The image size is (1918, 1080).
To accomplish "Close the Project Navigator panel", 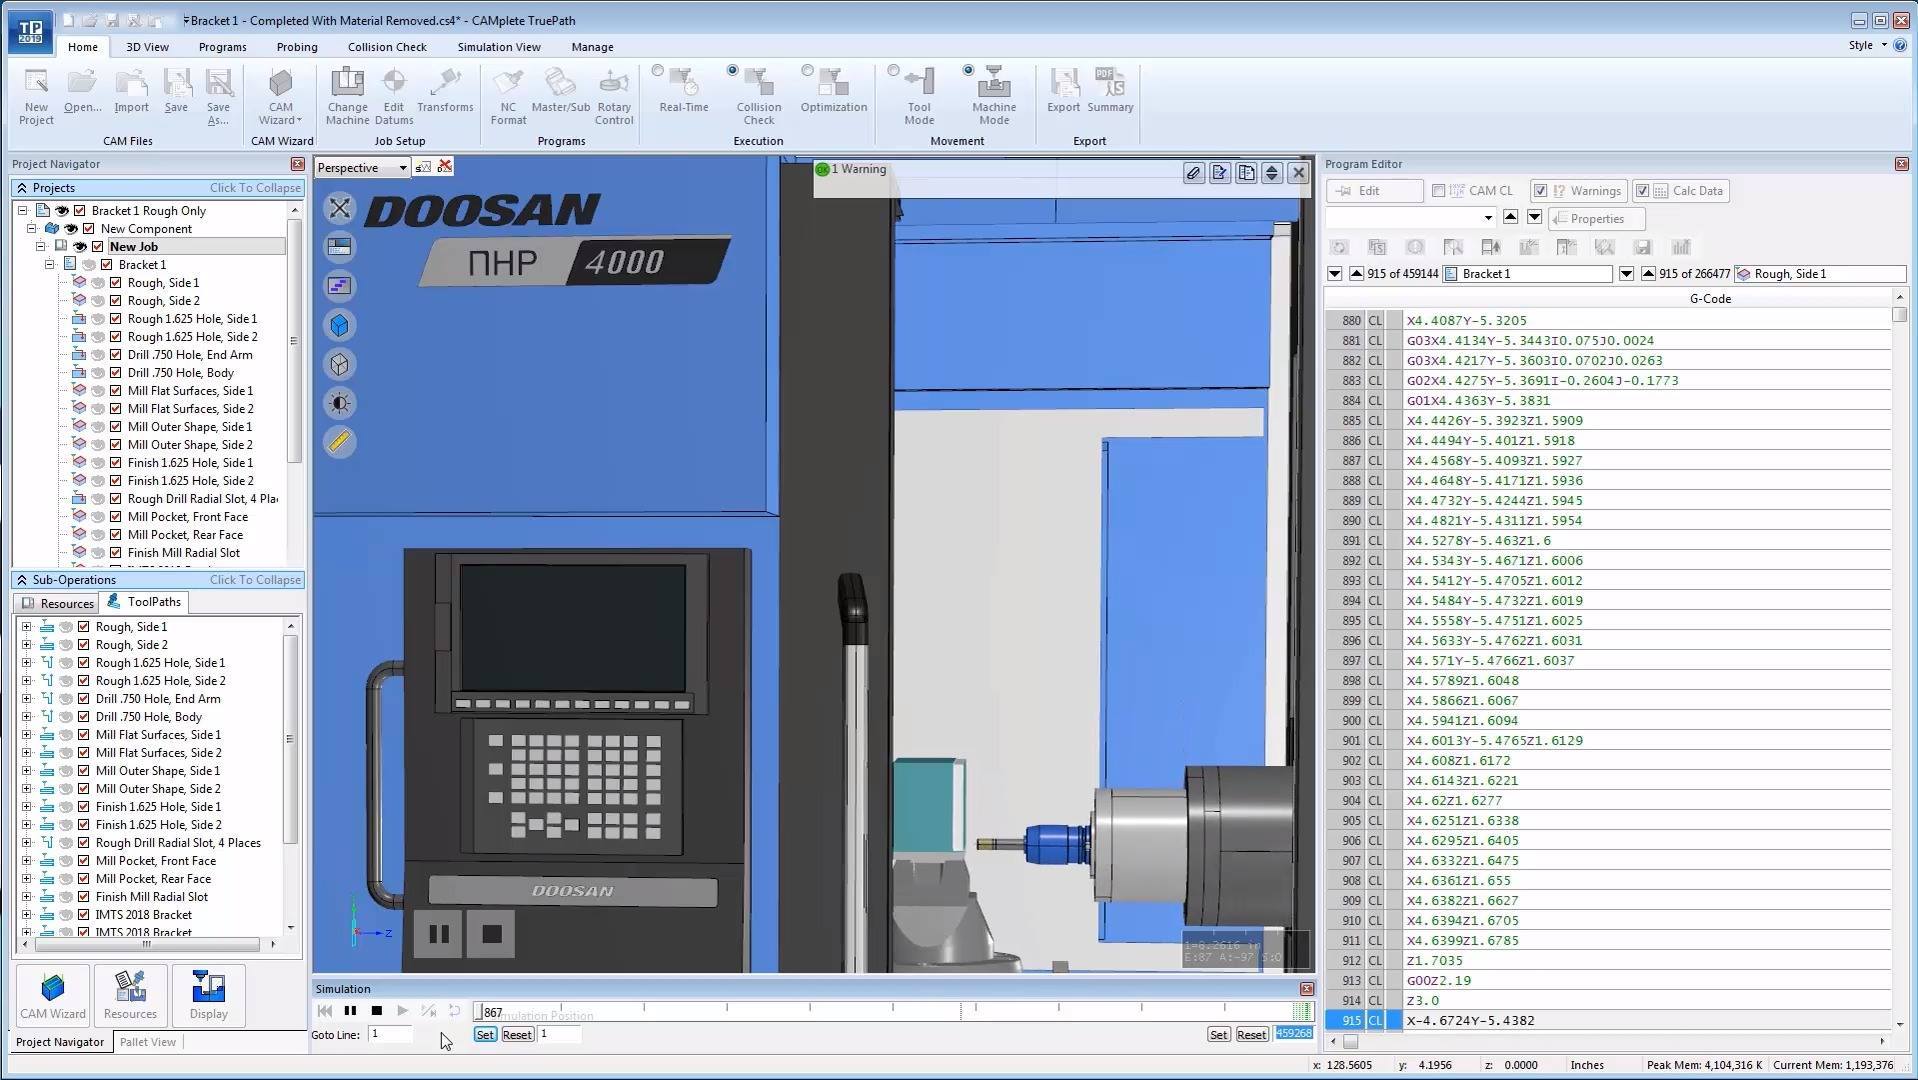I will point(297,164).
